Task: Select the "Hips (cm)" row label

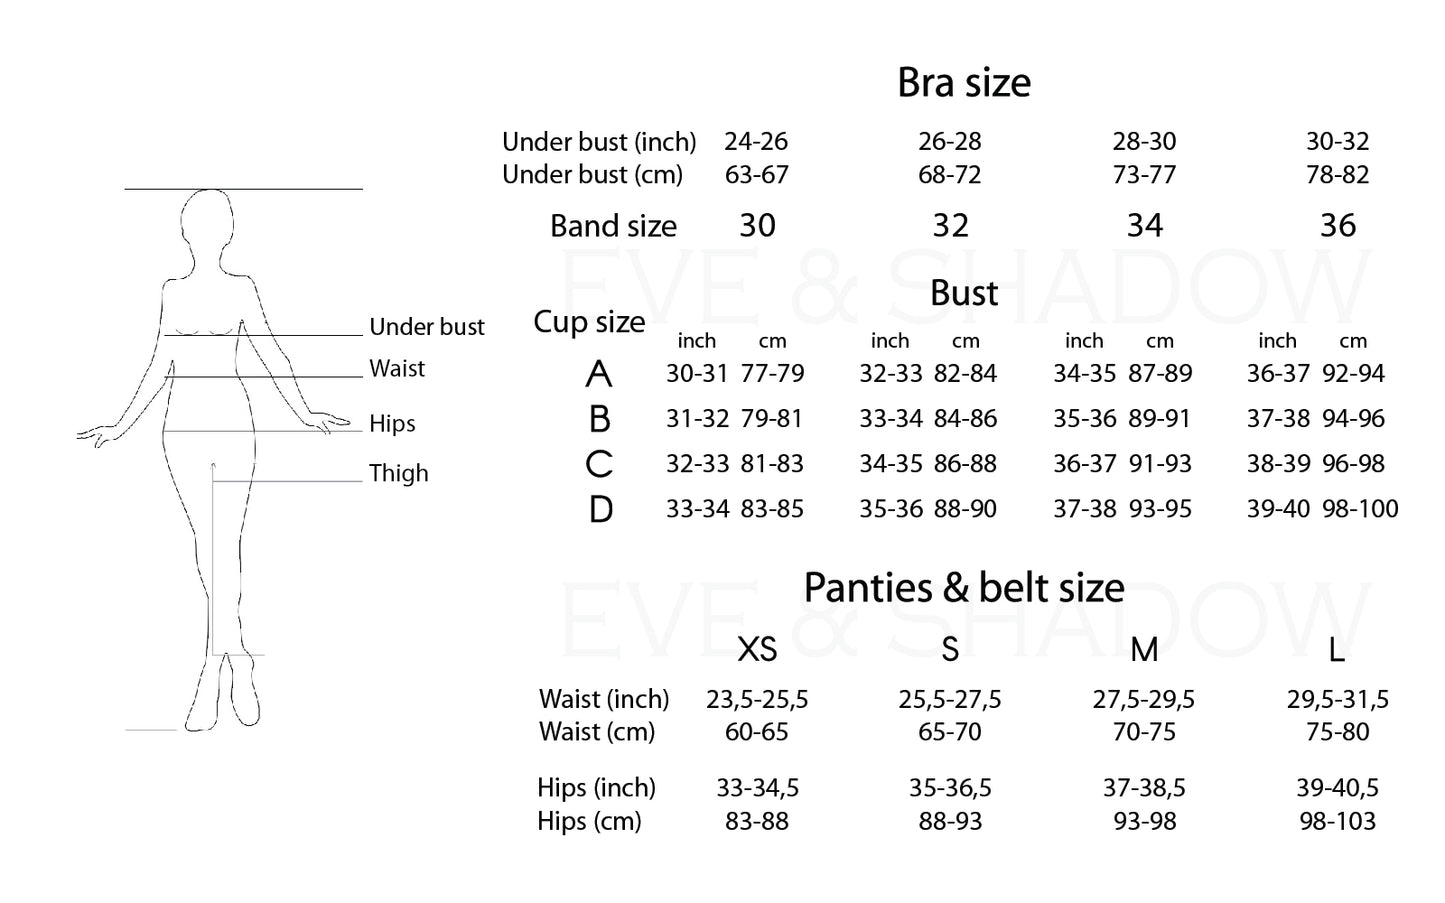Action: pyautogui.click(x=589, y=821)
